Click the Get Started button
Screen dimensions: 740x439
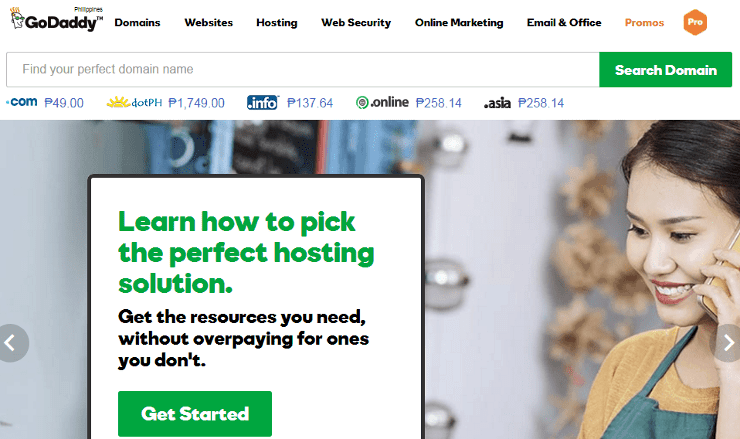(195, 414)
